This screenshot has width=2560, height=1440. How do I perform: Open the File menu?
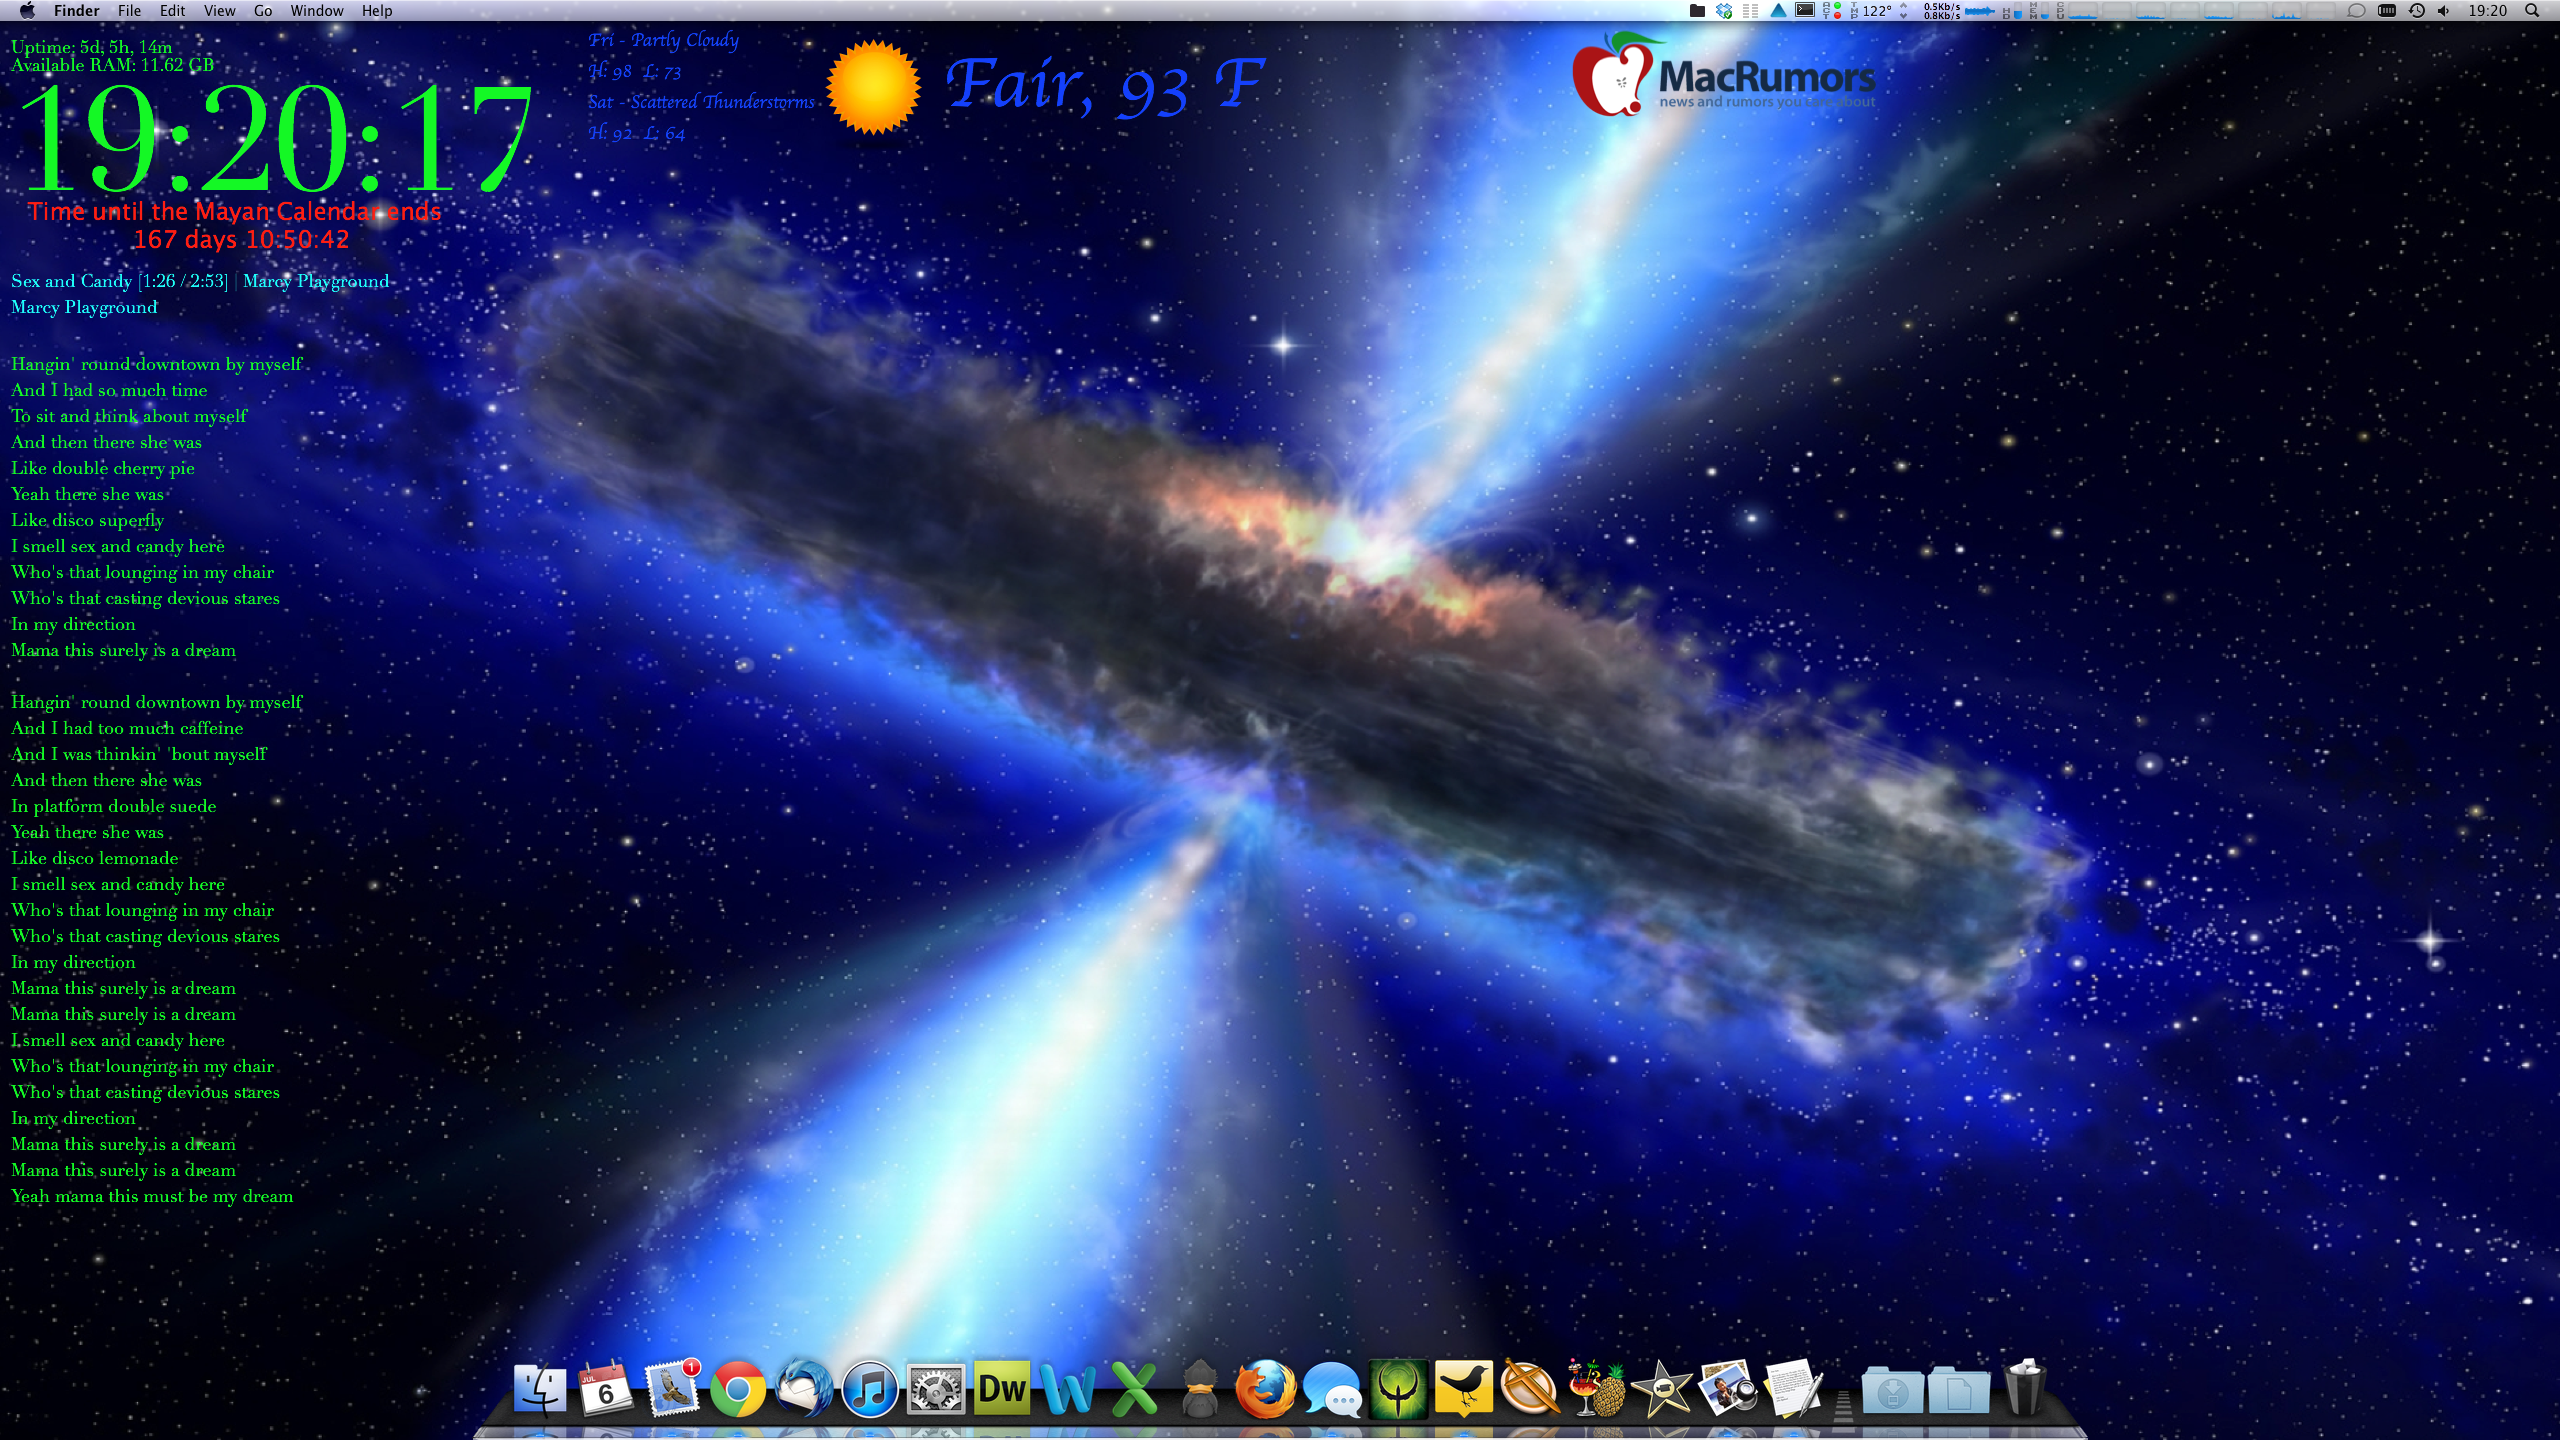point(129,11)
